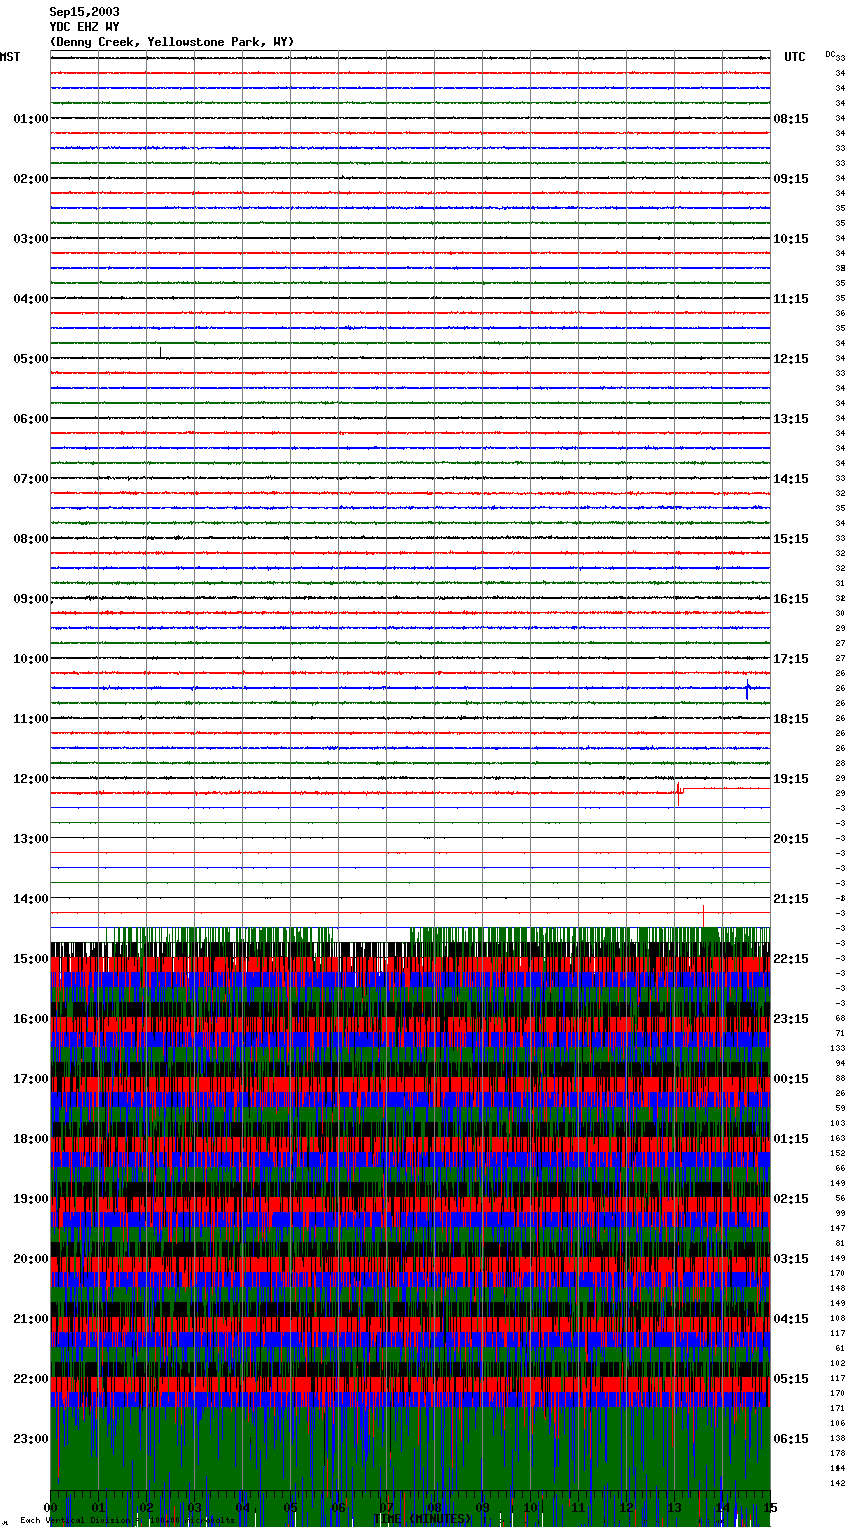
Task: Click the 10:15 UTC time label
Action: pyautogui.click(x=791, y=239)
